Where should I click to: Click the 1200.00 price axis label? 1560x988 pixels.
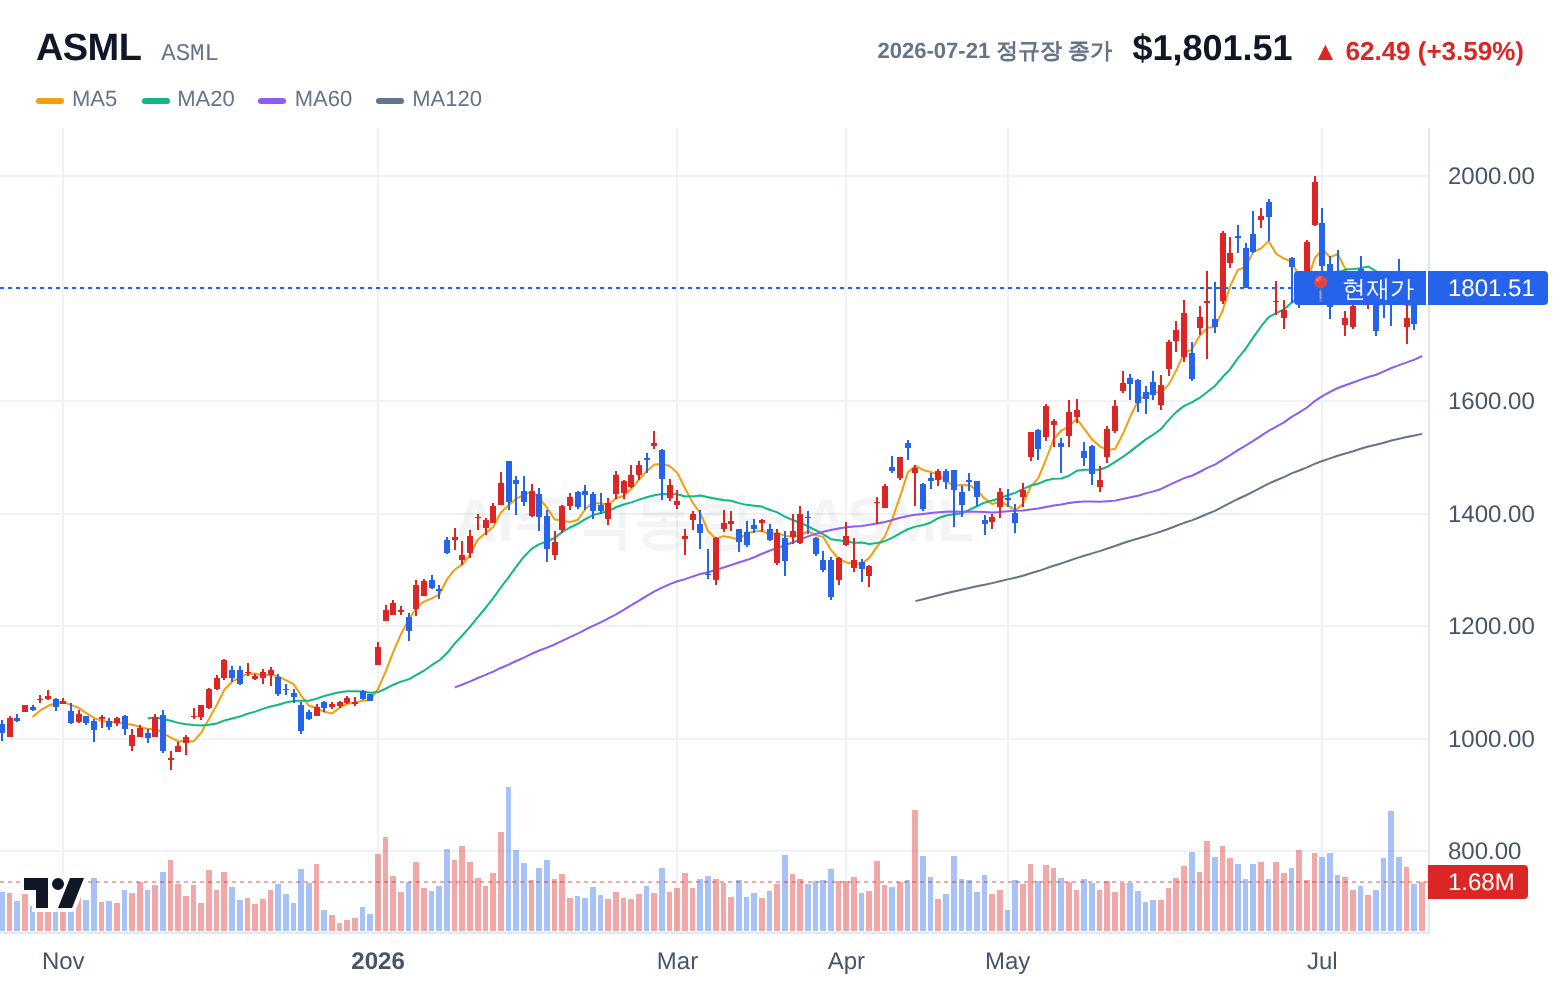tap(1491, 626)
